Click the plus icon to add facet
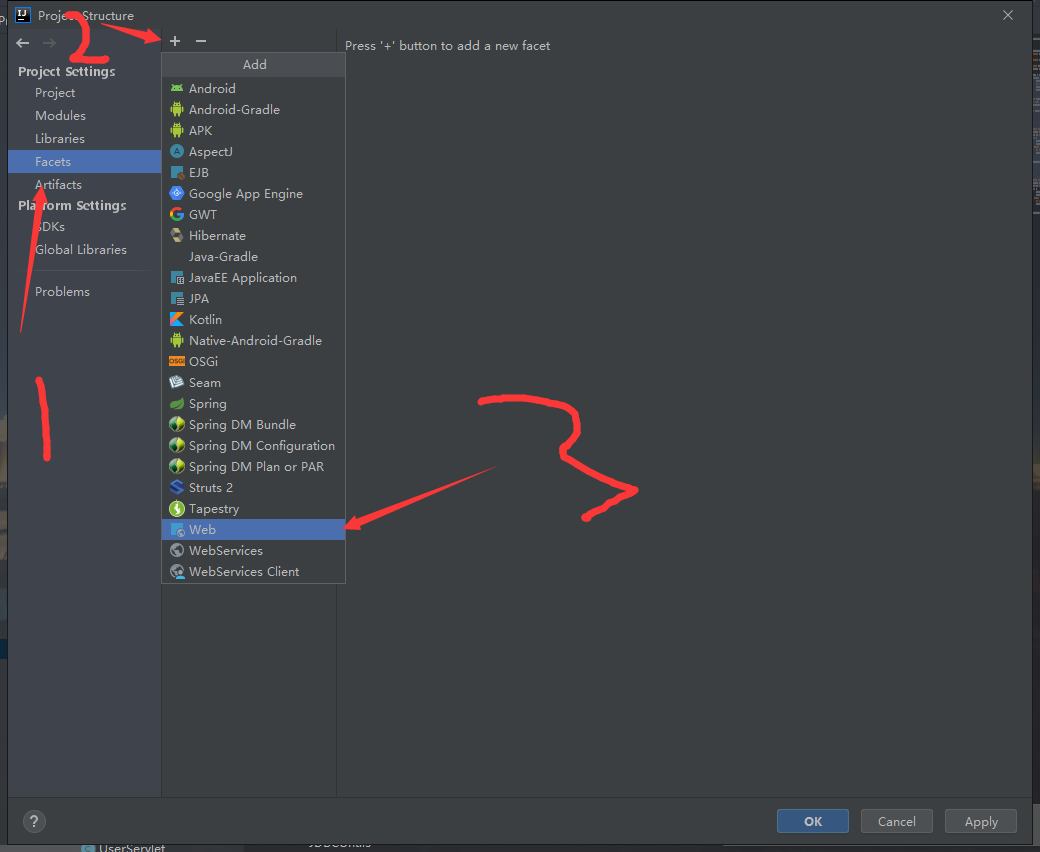The height and width of the screenshot is (852, 1040). click(175, 41)
